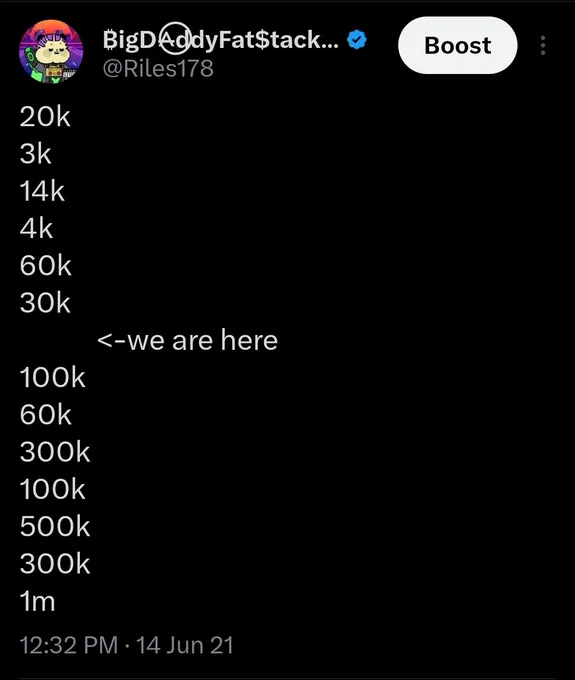Click the '1m' line of tweet
Viewport: 575px width, 680px height.
[37, 602]
